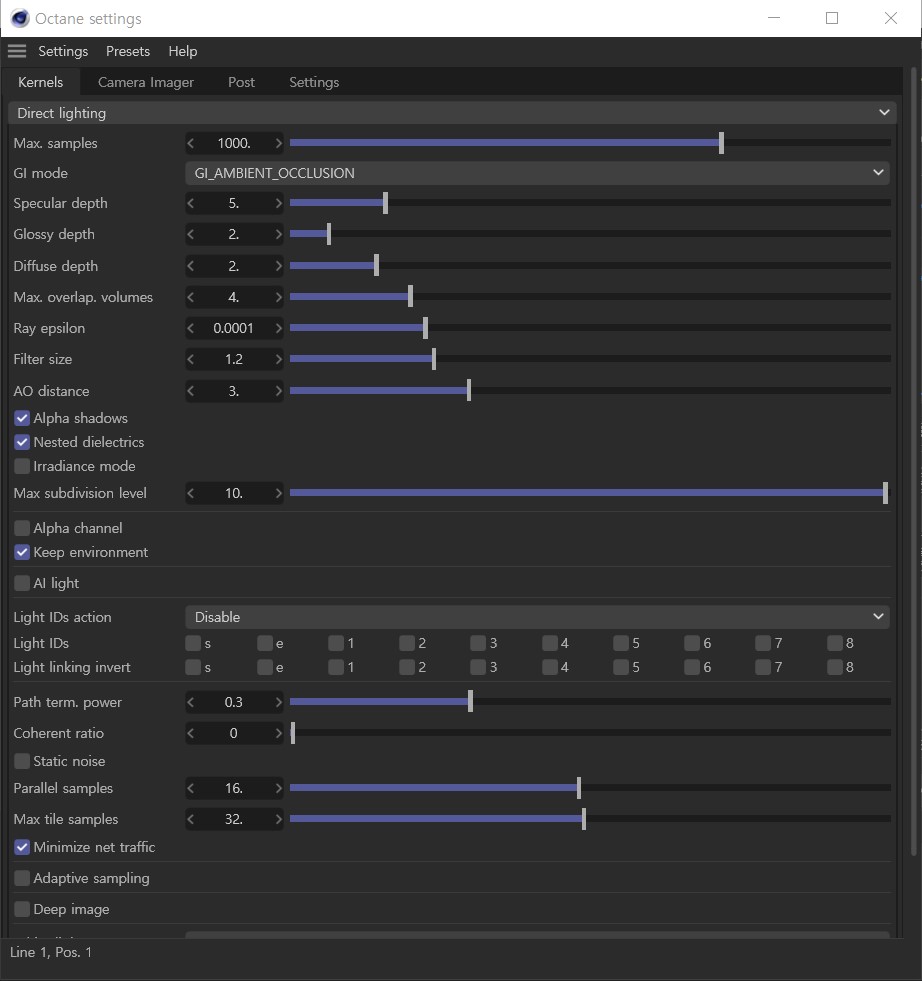Decrease Max subdivision level left arrow
The image size is (922, 981).
coord(191,493)
